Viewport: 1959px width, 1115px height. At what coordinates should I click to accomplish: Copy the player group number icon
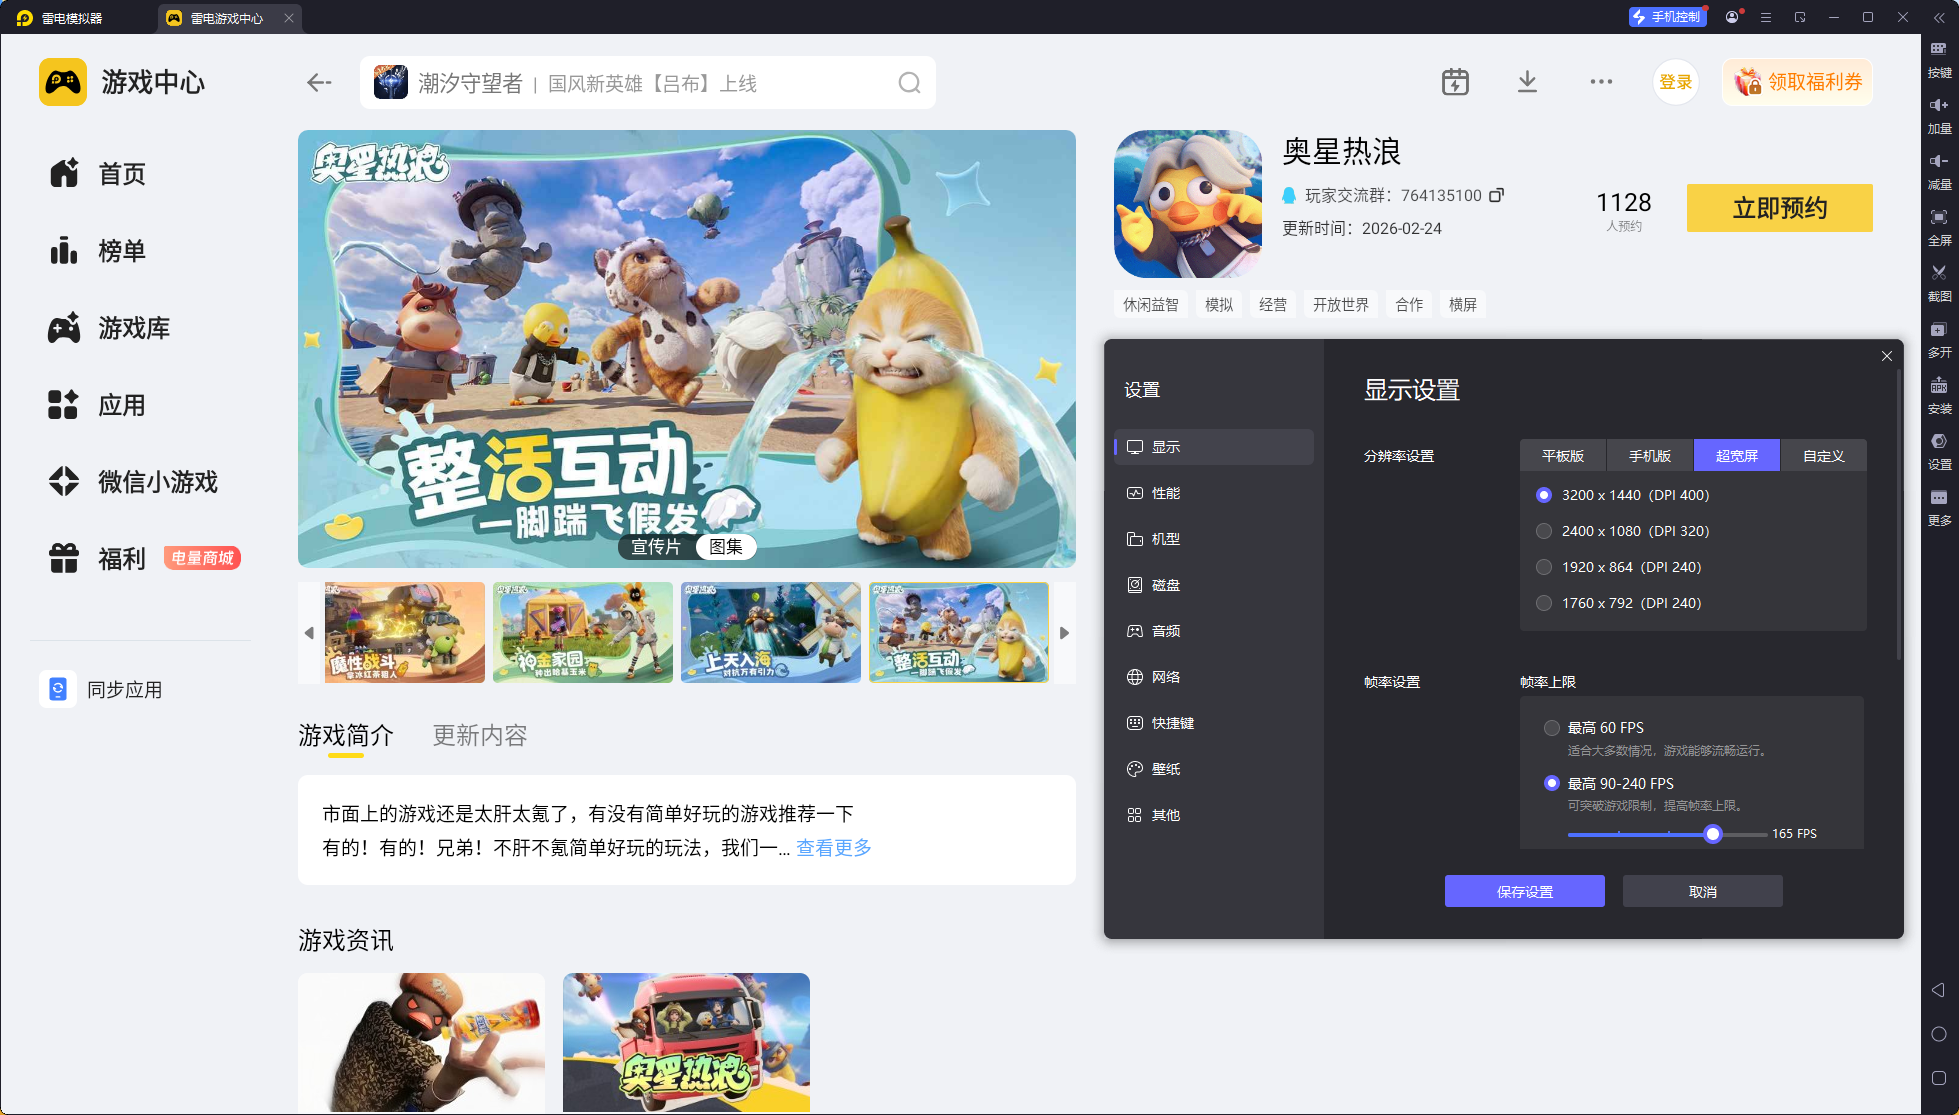click(x=1496, y=195)
